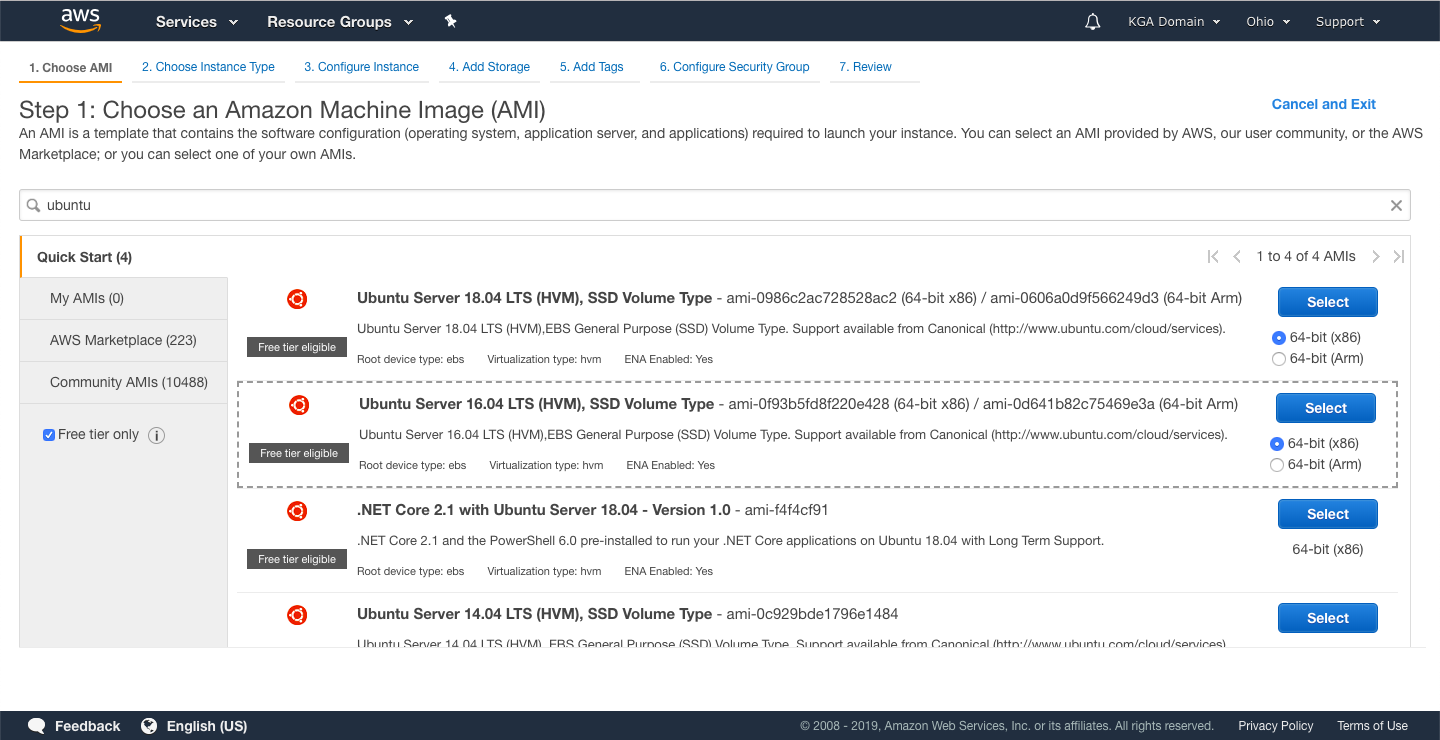1440x740 pixels.
Task: Open the notifications bell icon
Action: [x=1092, y=21]
